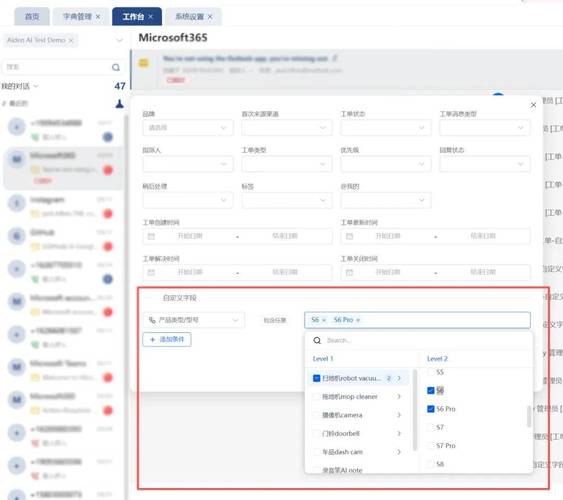Image resolution: width=563 pixels, height=500 pixels.
Task: Open the 产品类型/型号 custom field dropdown
Action: [194, 320]
